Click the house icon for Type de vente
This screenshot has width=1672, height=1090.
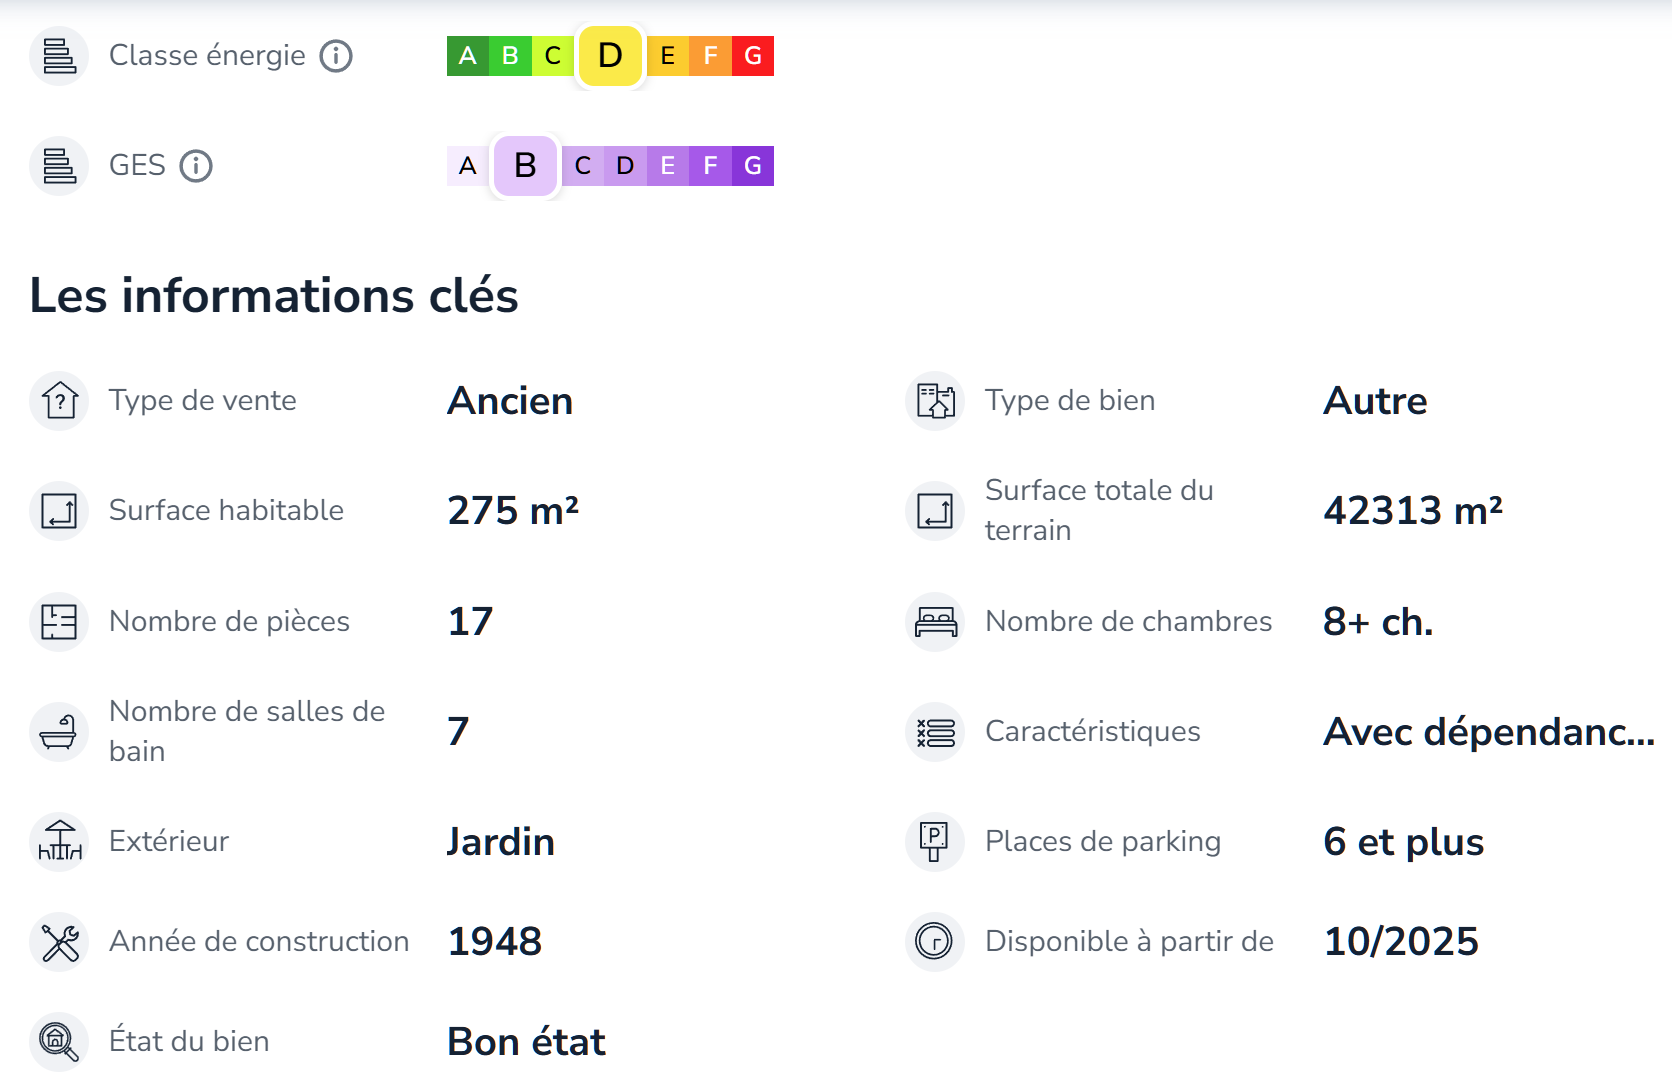60,401
